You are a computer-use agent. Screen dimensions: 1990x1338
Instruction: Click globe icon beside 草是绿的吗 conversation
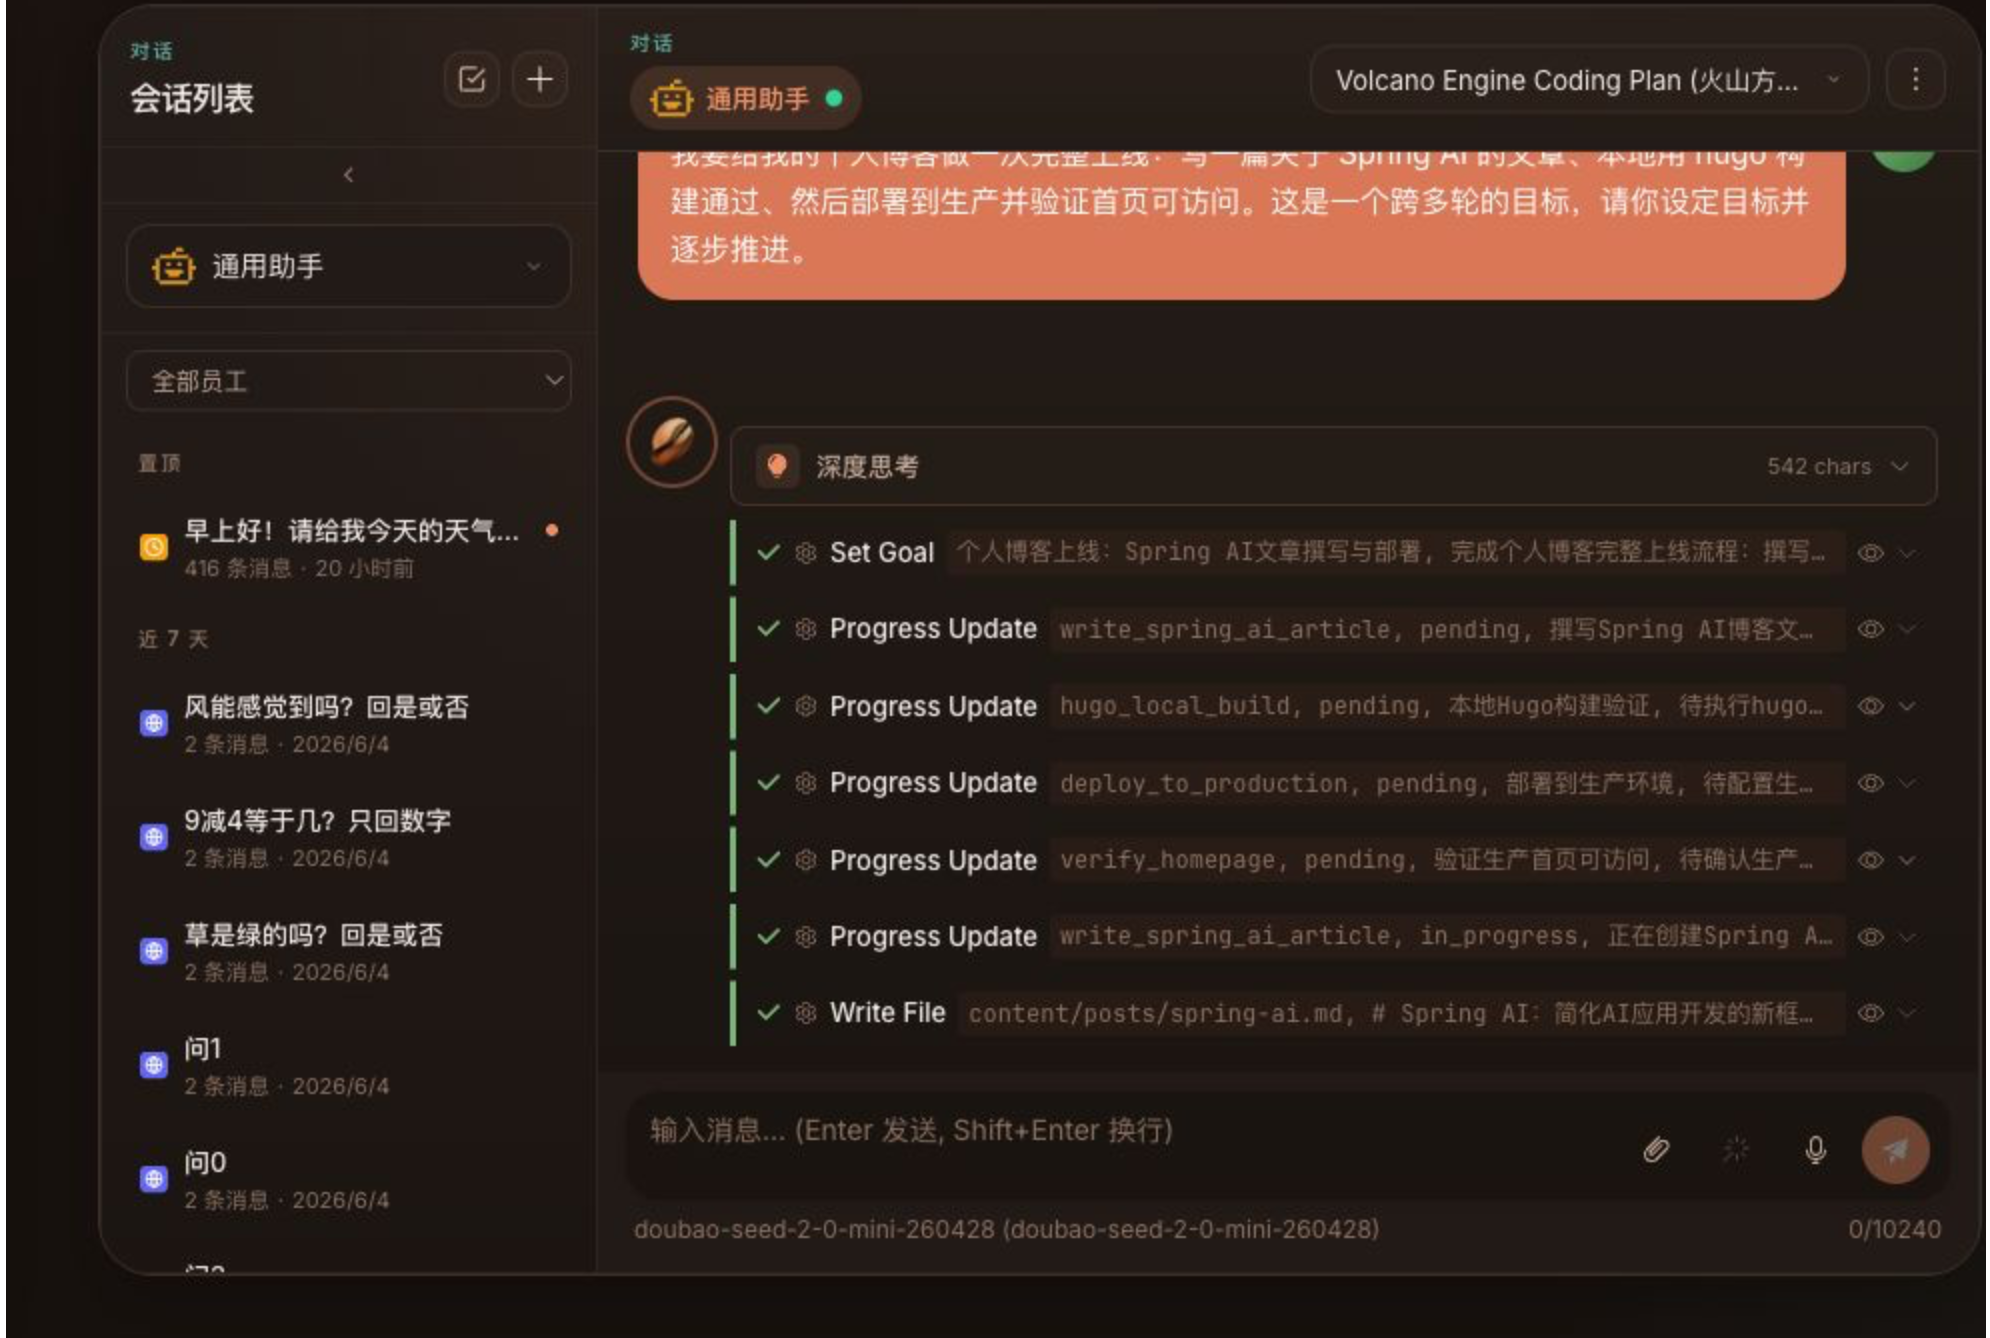154,950
